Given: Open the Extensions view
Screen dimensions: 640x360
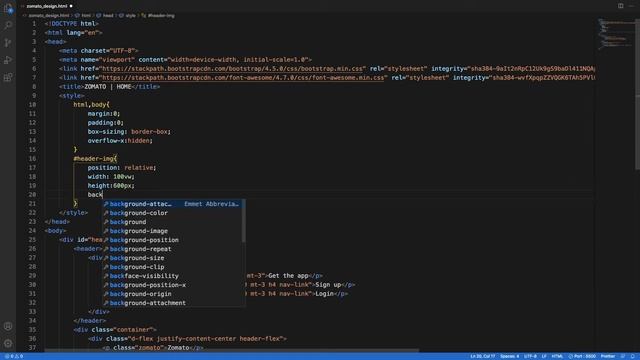Looking at the screenshot, I should click(8, 77).
